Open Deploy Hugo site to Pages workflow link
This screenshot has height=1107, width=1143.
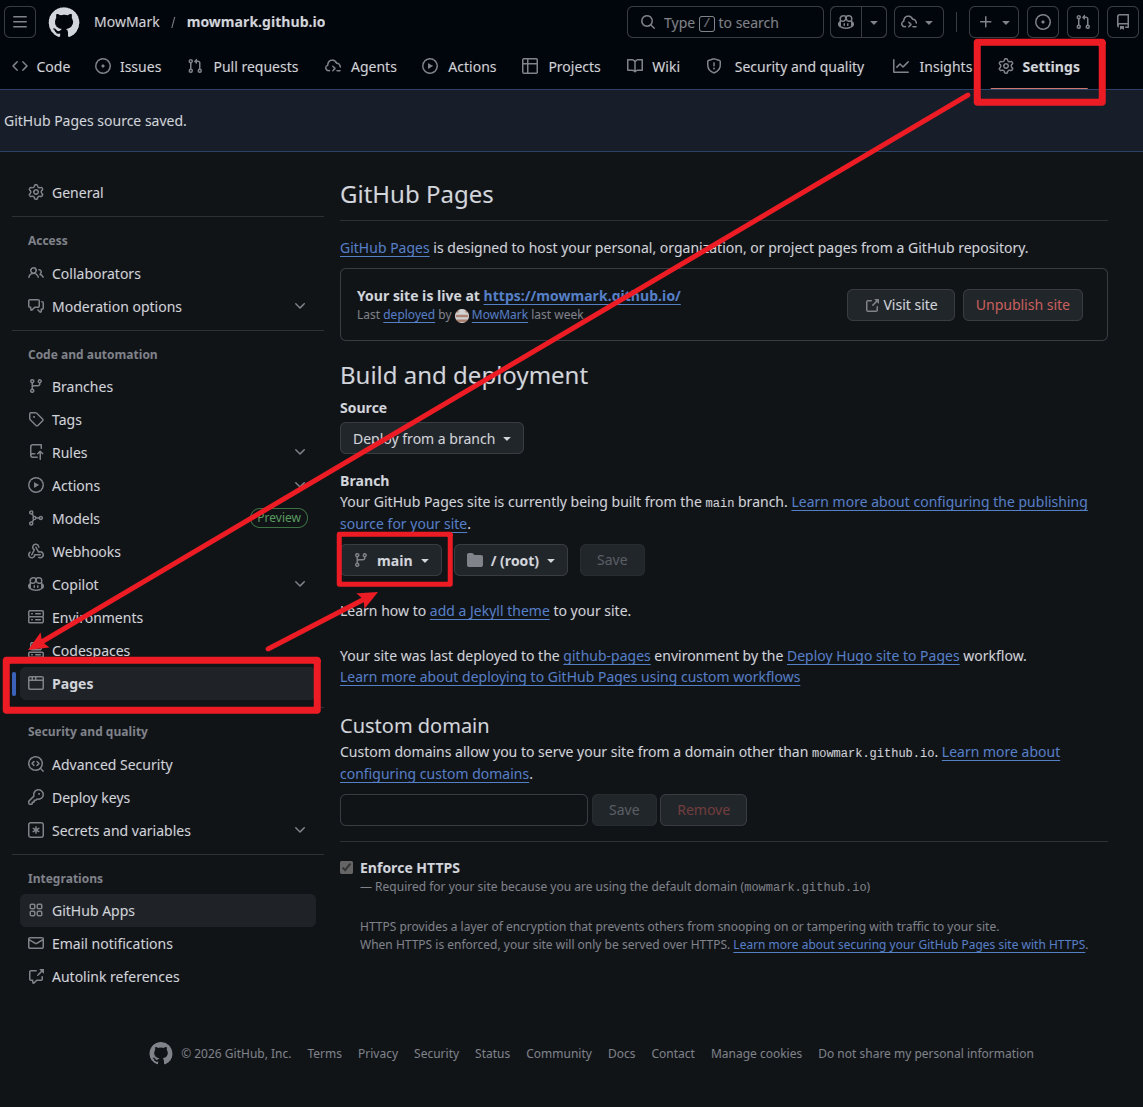(x=873, y=656)
